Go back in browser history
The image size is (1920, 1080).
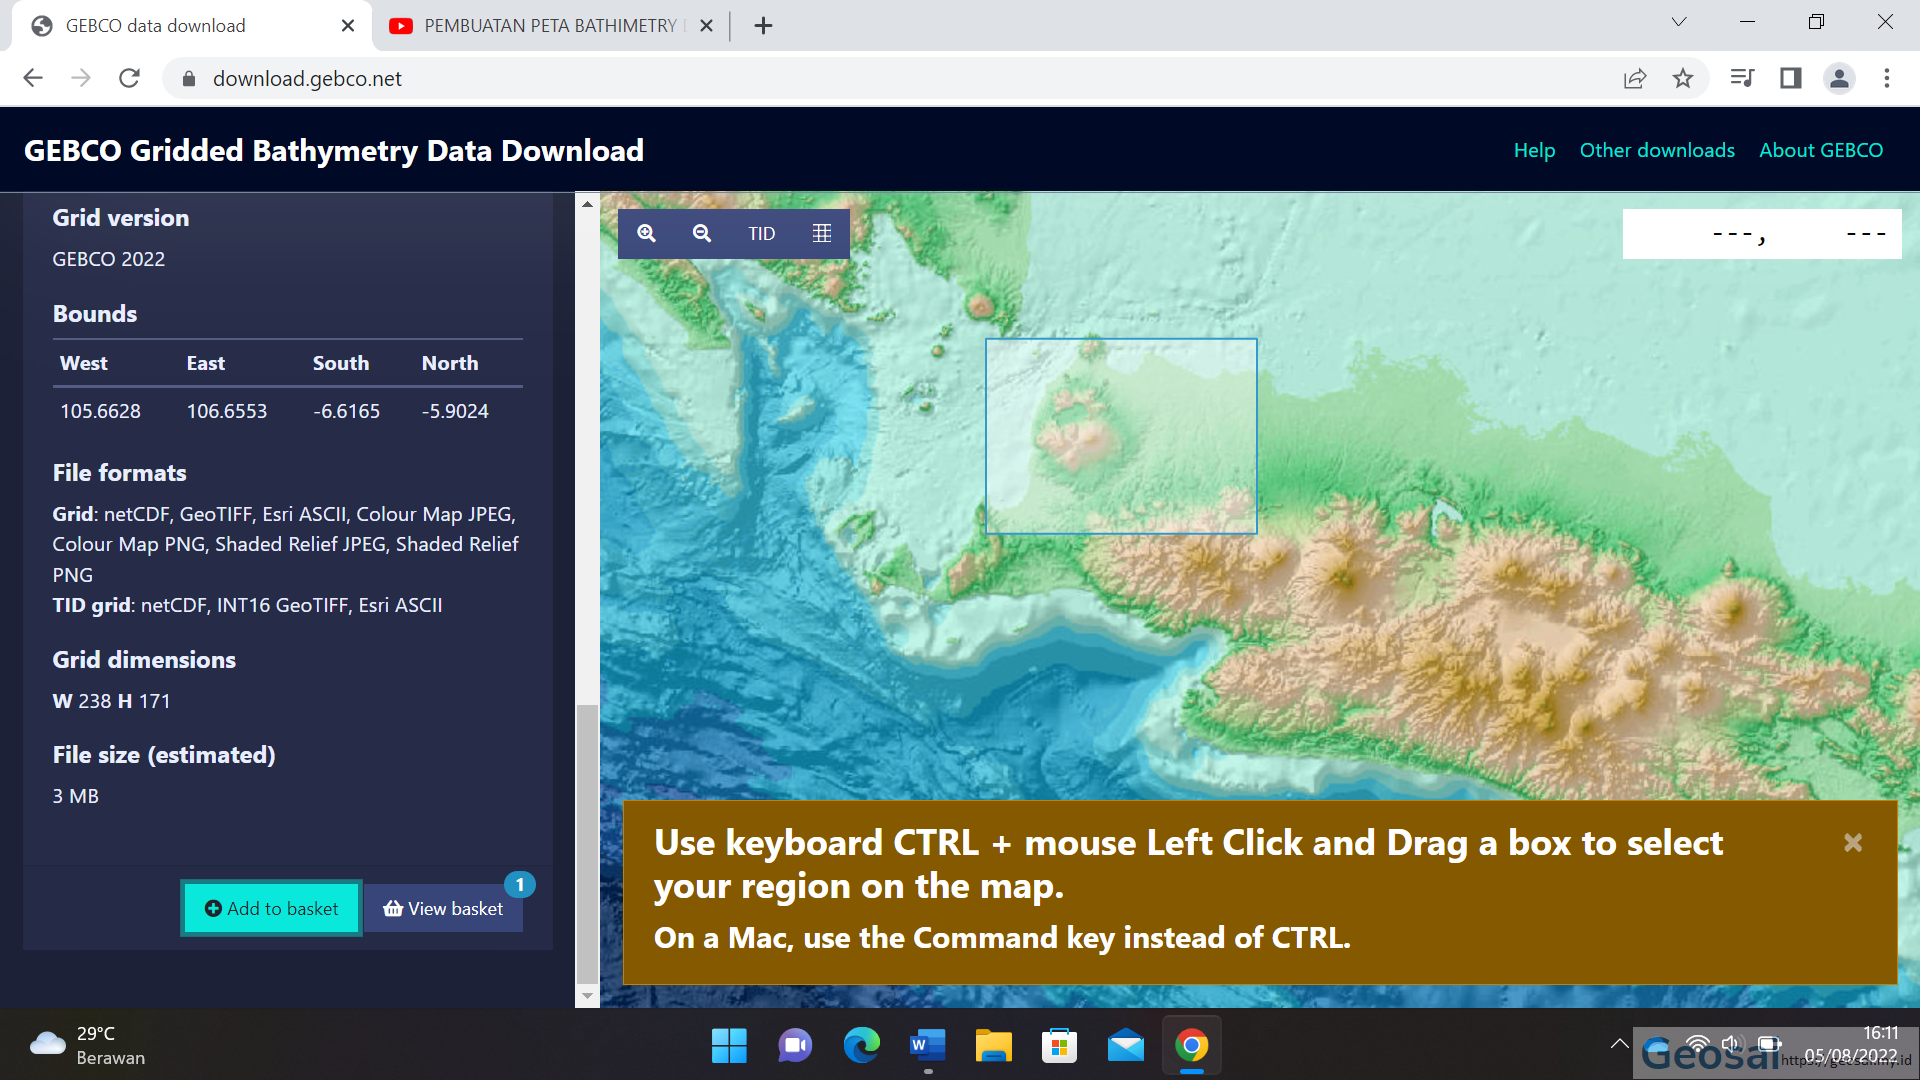click(x=33, y=78)
